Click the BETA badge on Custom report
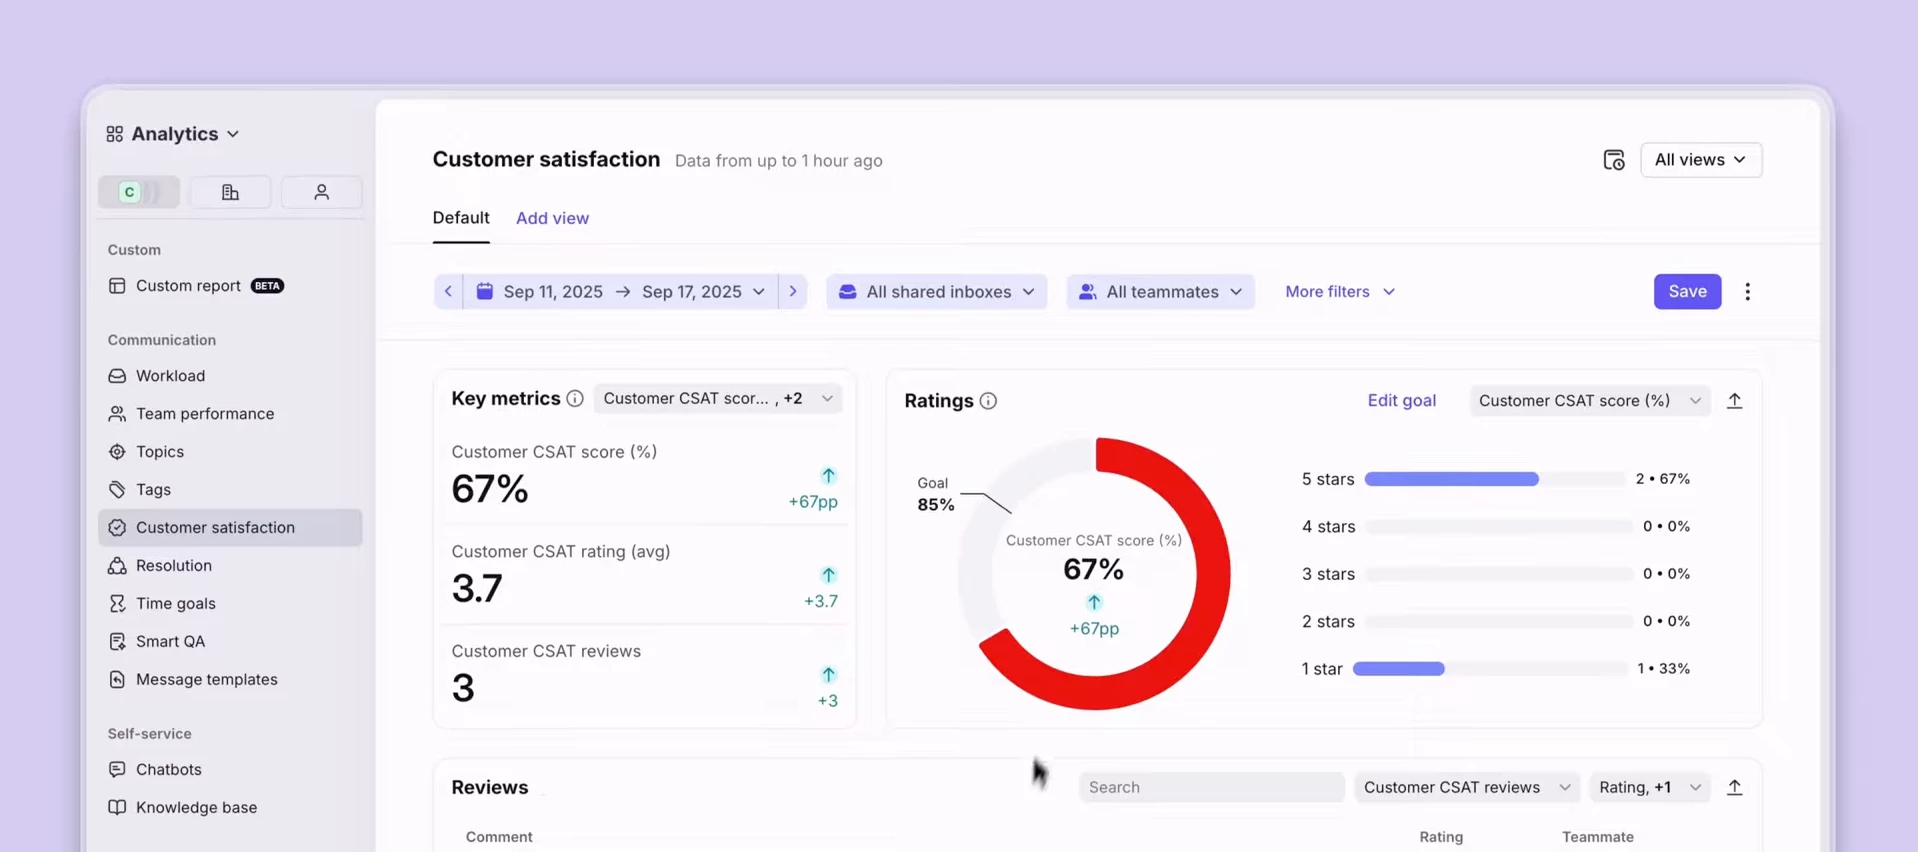This screenshot has height=852, width=1918. 267,286
